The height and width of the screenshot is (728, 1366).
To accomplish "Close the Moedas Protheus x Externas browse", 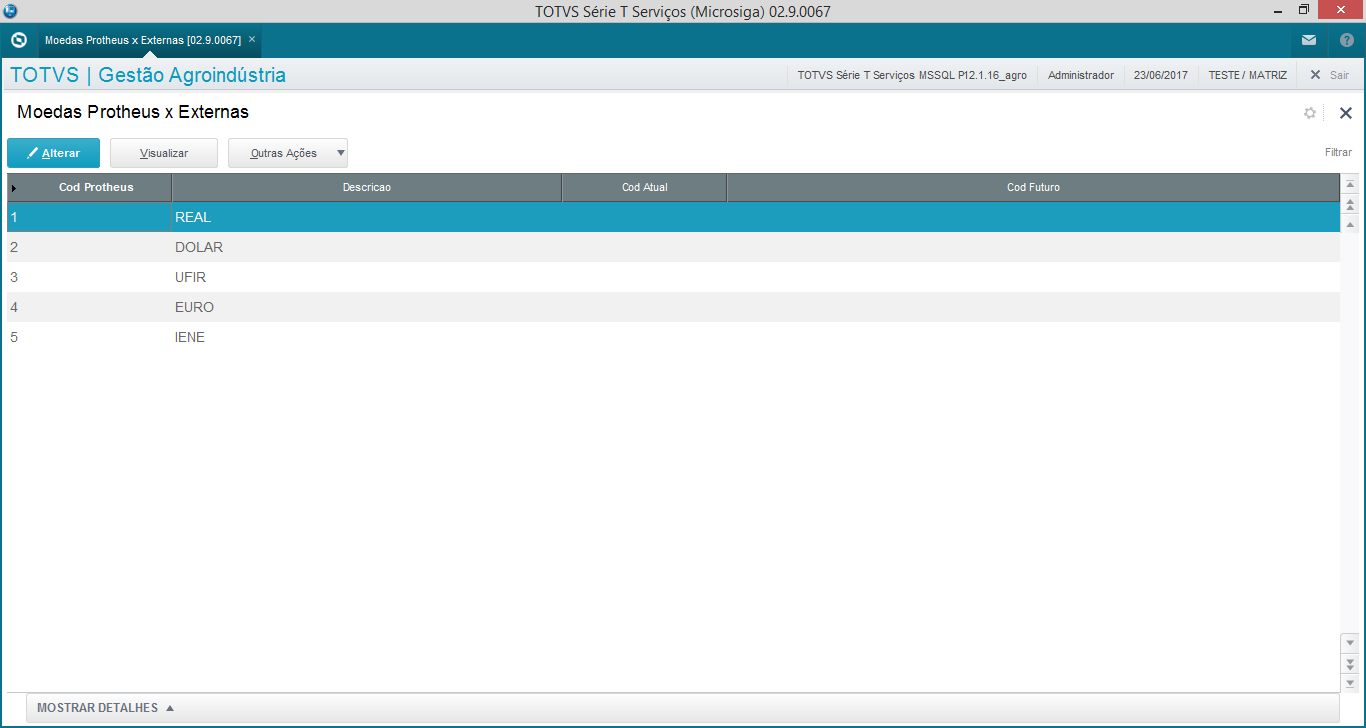I will [1346, 113].
